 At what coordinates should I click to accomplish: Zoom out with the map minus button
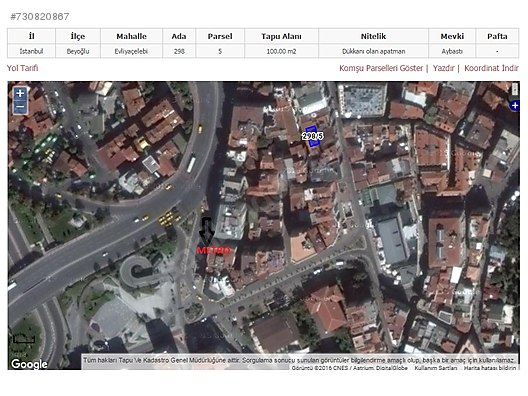pos(20,107)
